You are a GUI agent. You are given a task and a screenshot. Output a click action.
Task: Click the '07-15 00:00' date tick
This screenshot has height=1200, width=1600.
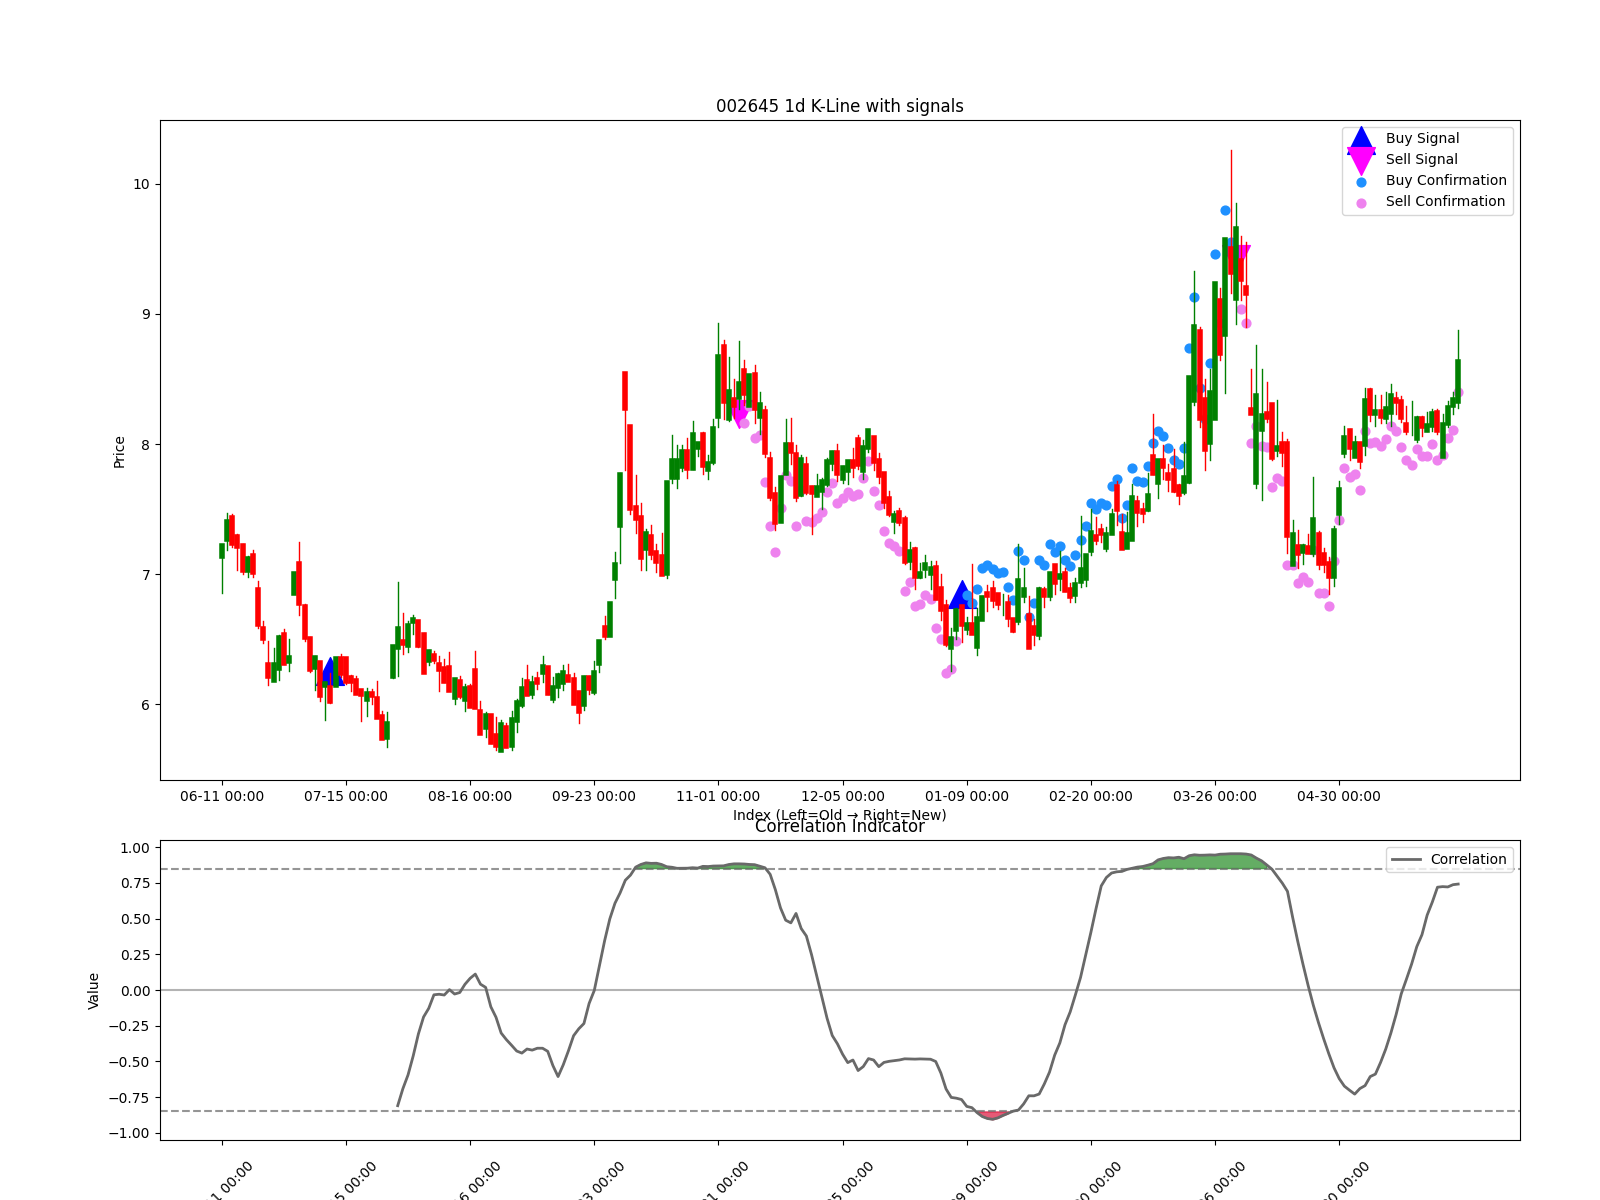[346, 797]
